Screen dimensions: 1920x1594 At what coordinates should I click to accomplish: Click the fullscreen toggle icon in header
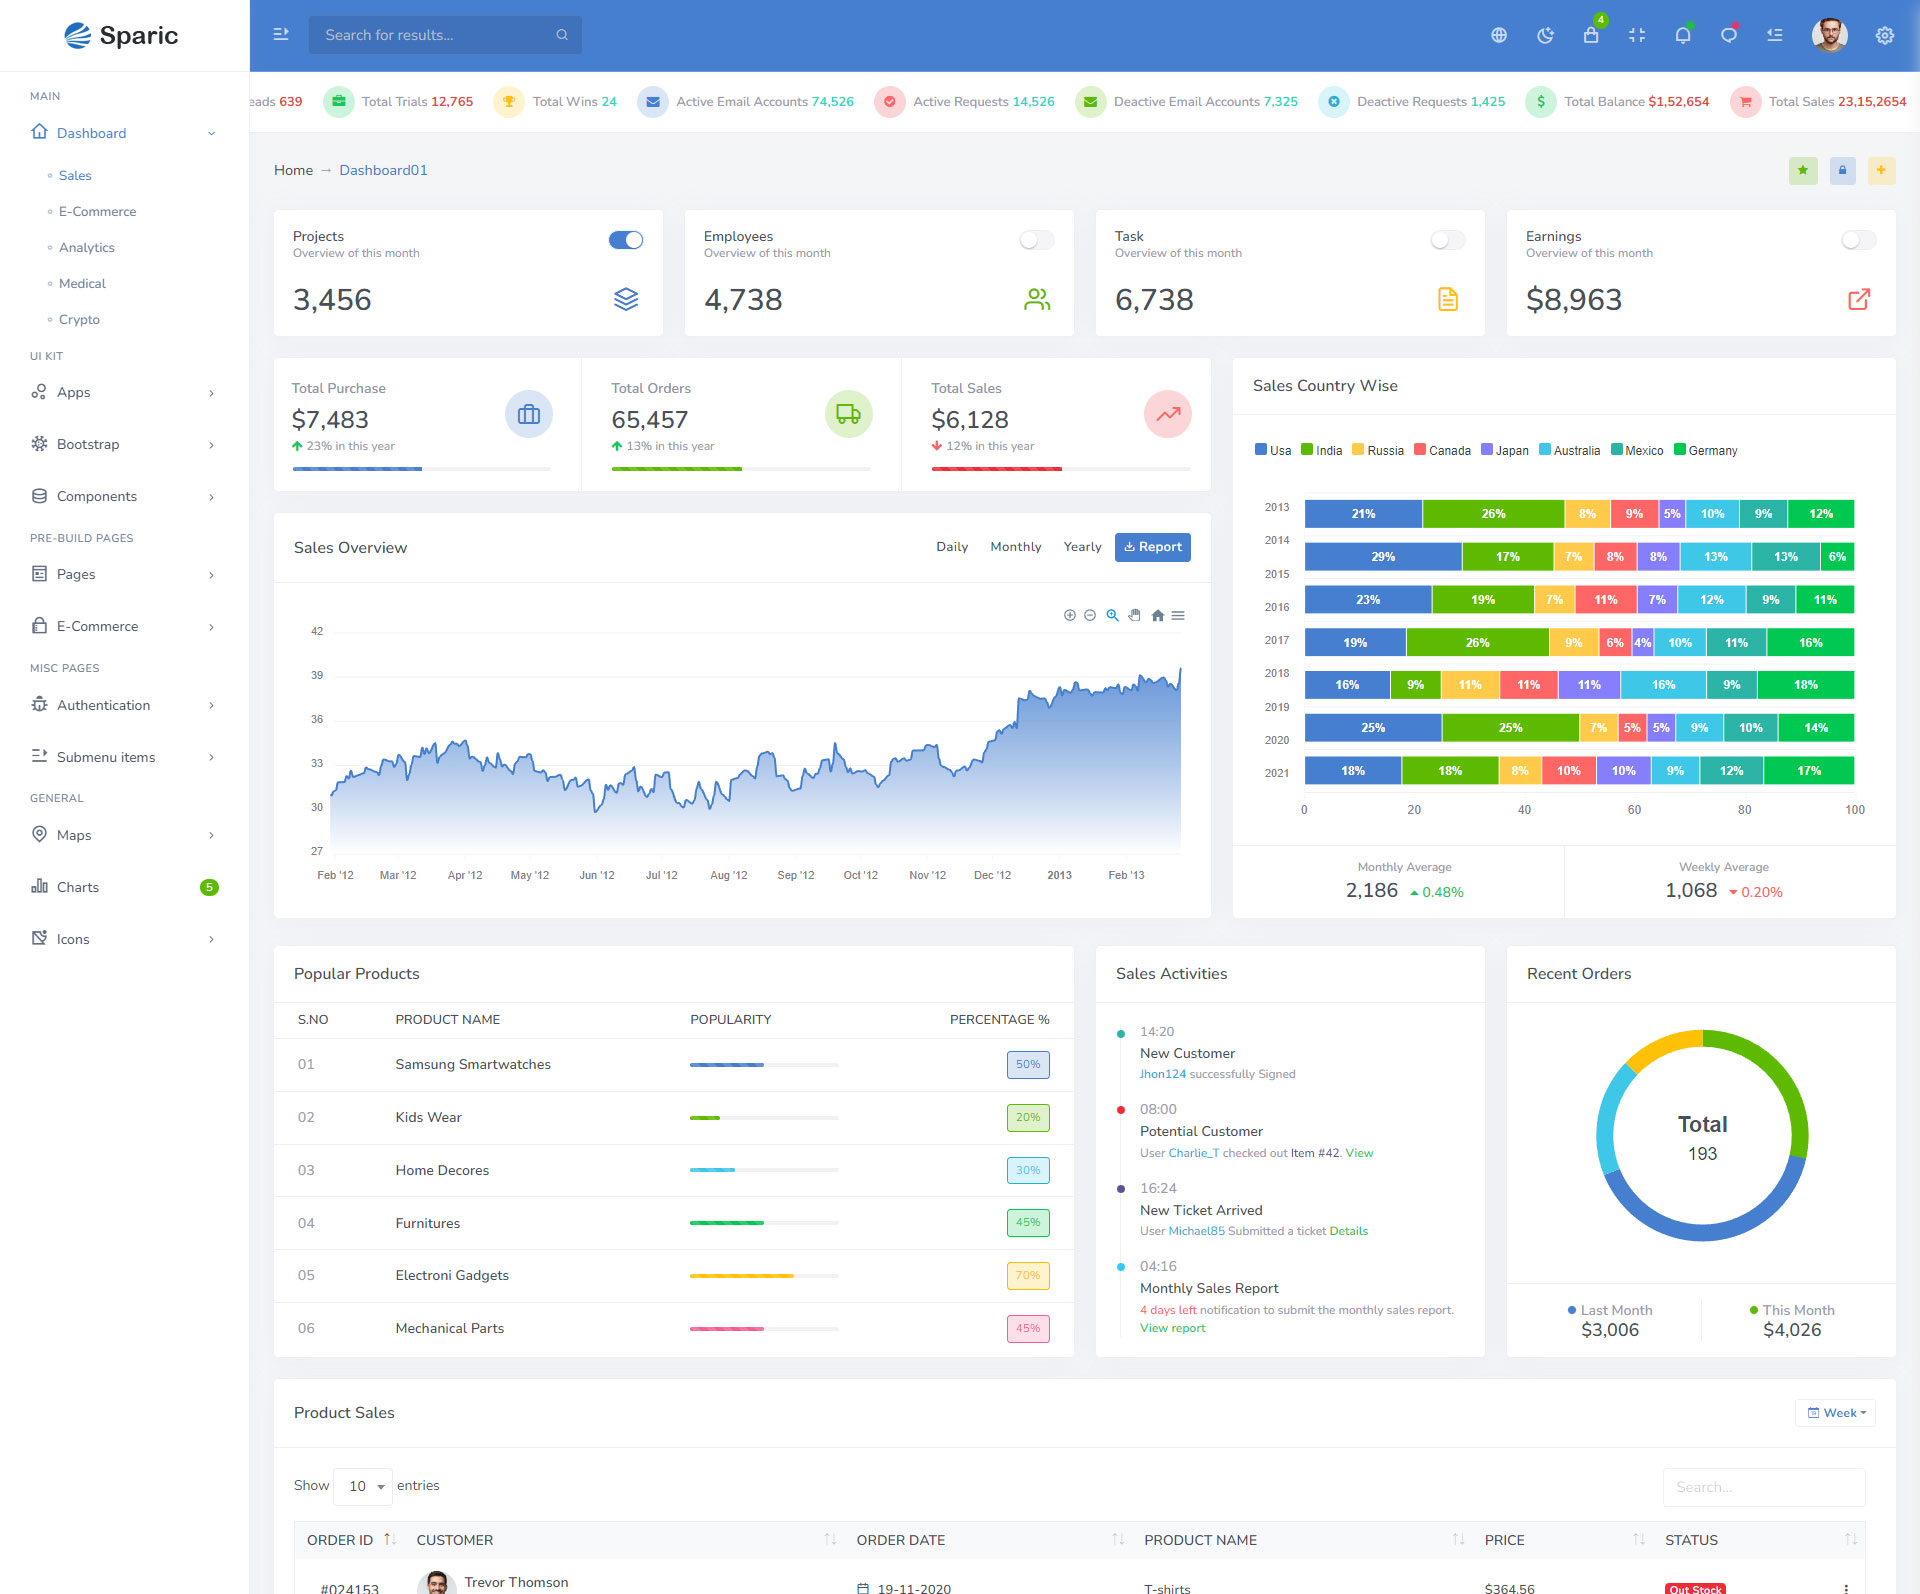click(1637, 35)
